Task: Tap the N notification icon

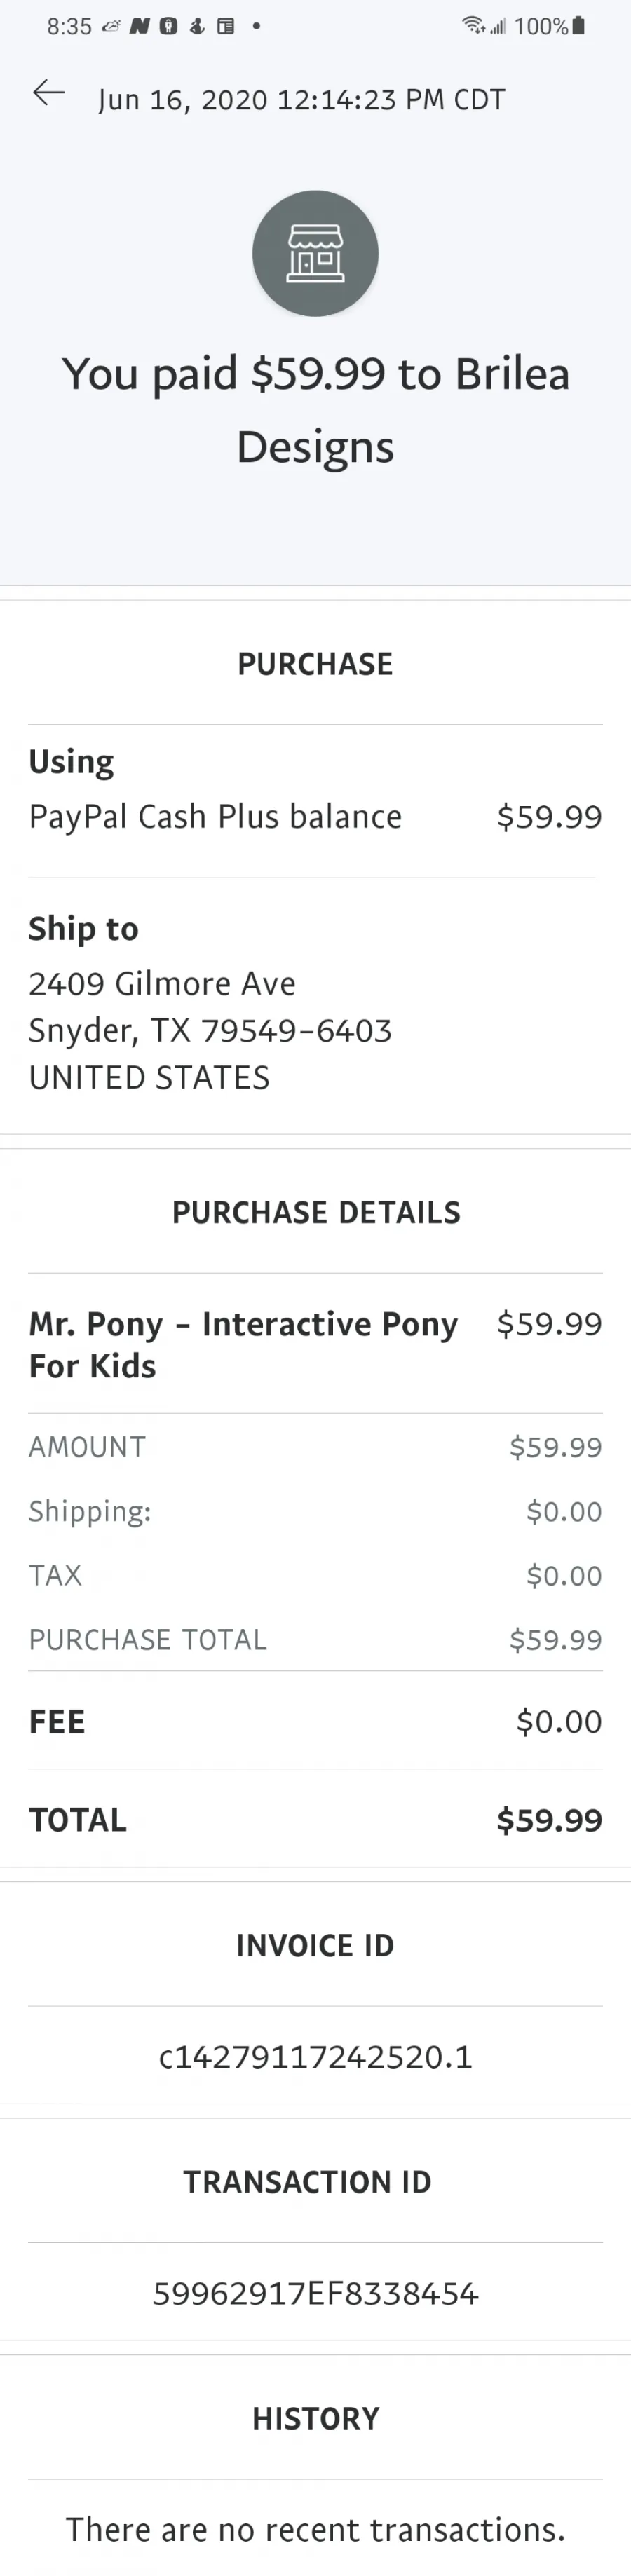Action: click(x=140, y=26)
